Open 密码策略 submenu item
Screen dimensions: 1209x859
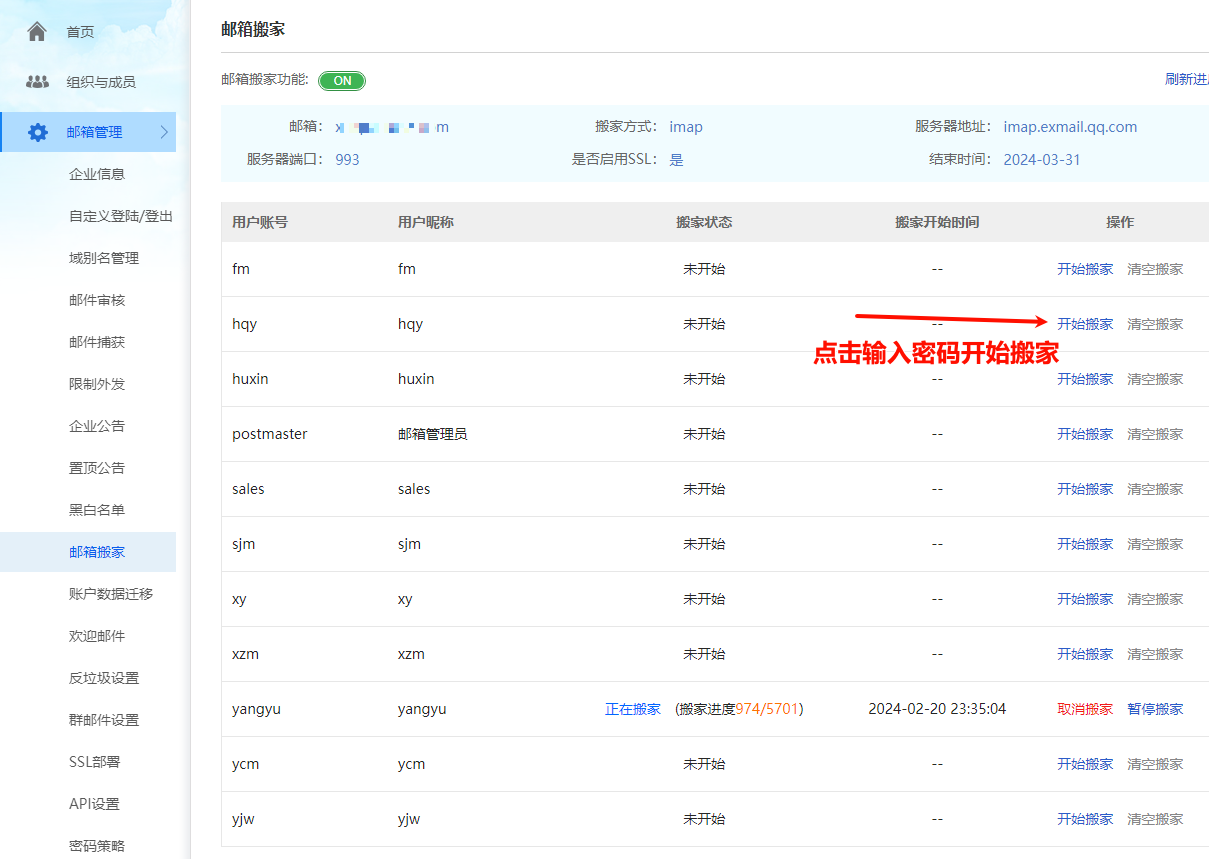97,846
